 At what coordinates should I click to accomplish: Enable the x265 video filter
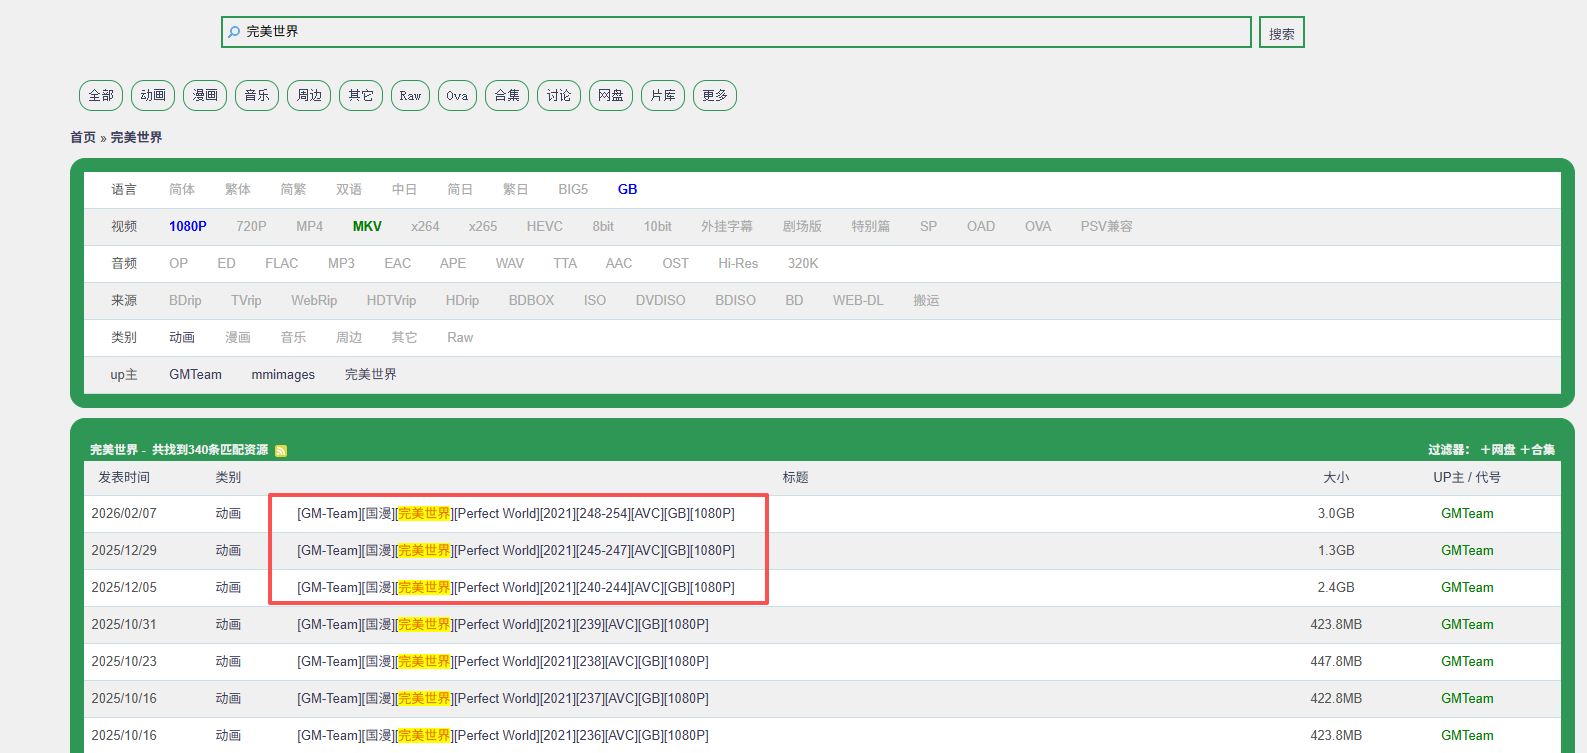[482, 227]
